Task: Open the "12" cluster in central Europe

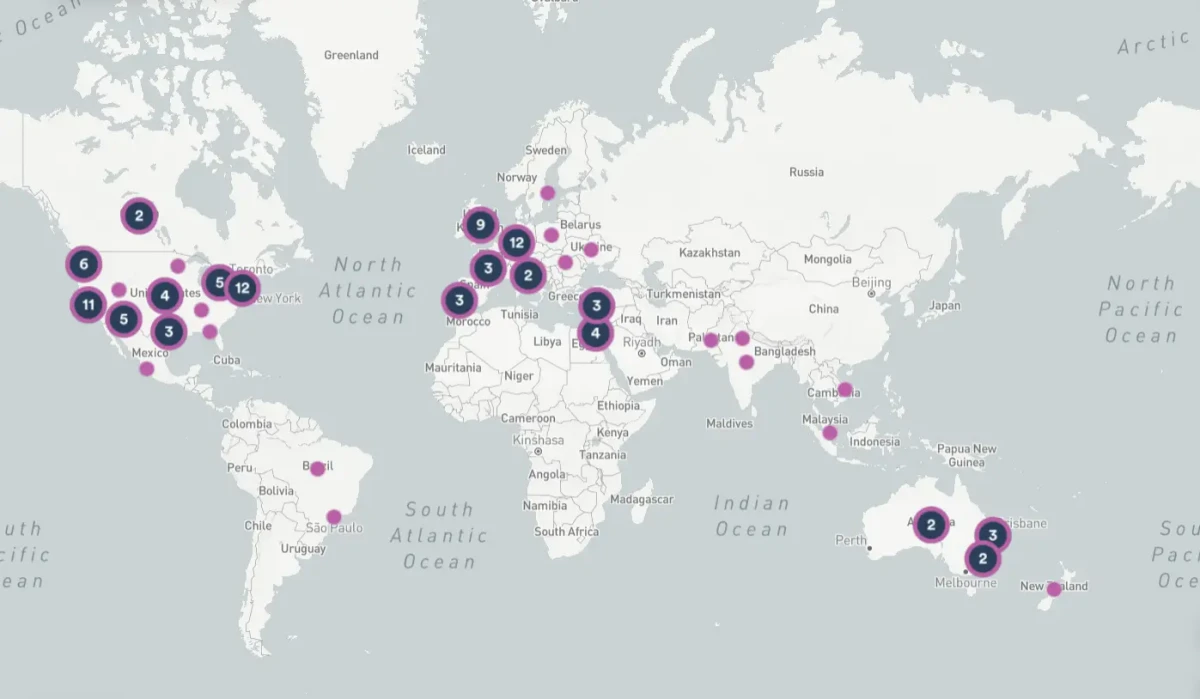Action: click(517, 241)
